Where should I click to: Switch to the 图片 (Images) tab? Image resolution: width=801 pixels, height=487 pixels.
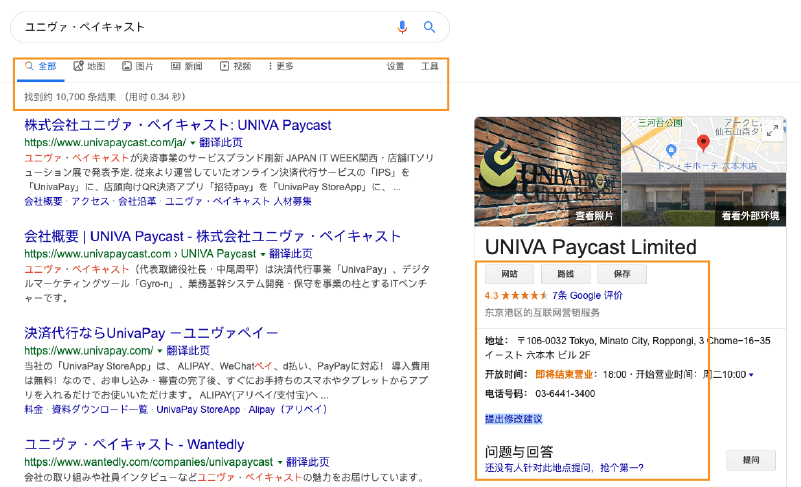pos(138,66)
